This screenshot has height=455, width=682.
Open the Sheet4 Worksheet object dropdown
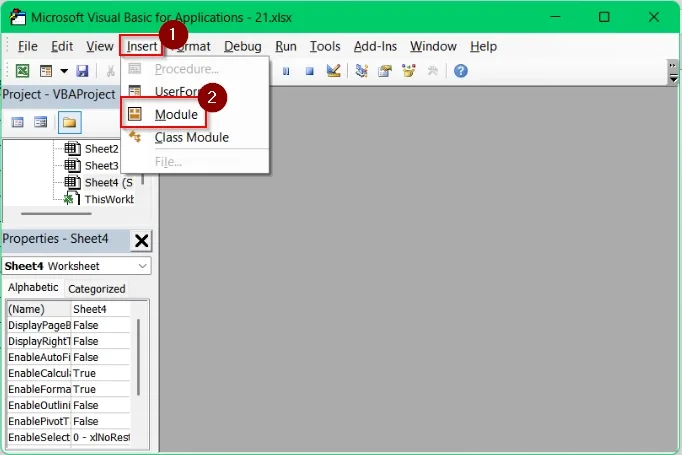coord(142,266)
